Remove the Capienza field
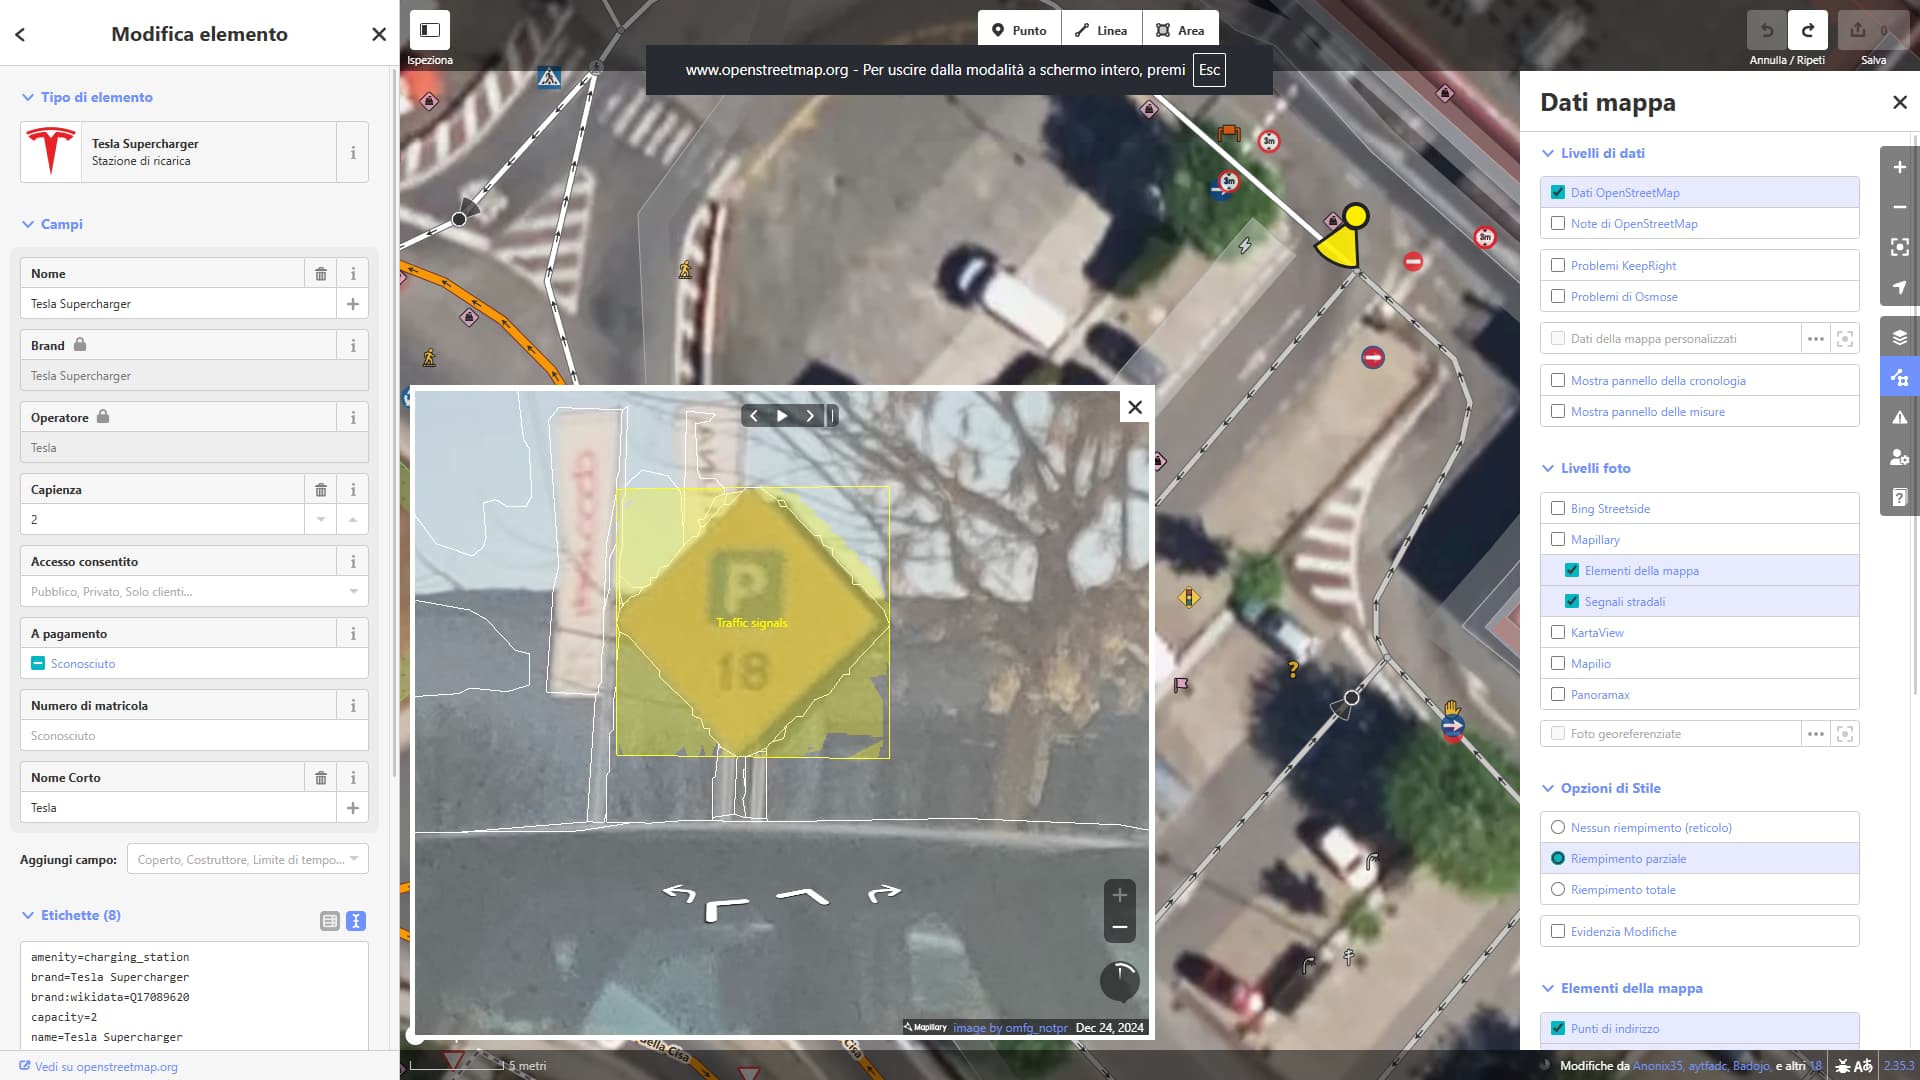 click(321, 490)
